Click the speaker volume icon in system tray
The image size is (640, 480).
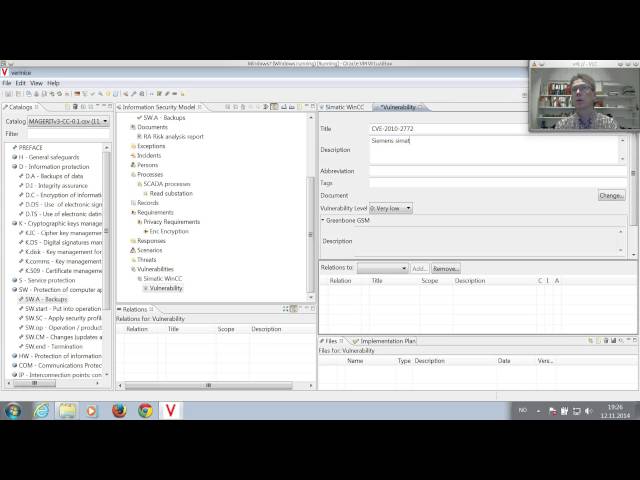pyautogui.click(x=588, y=411)
